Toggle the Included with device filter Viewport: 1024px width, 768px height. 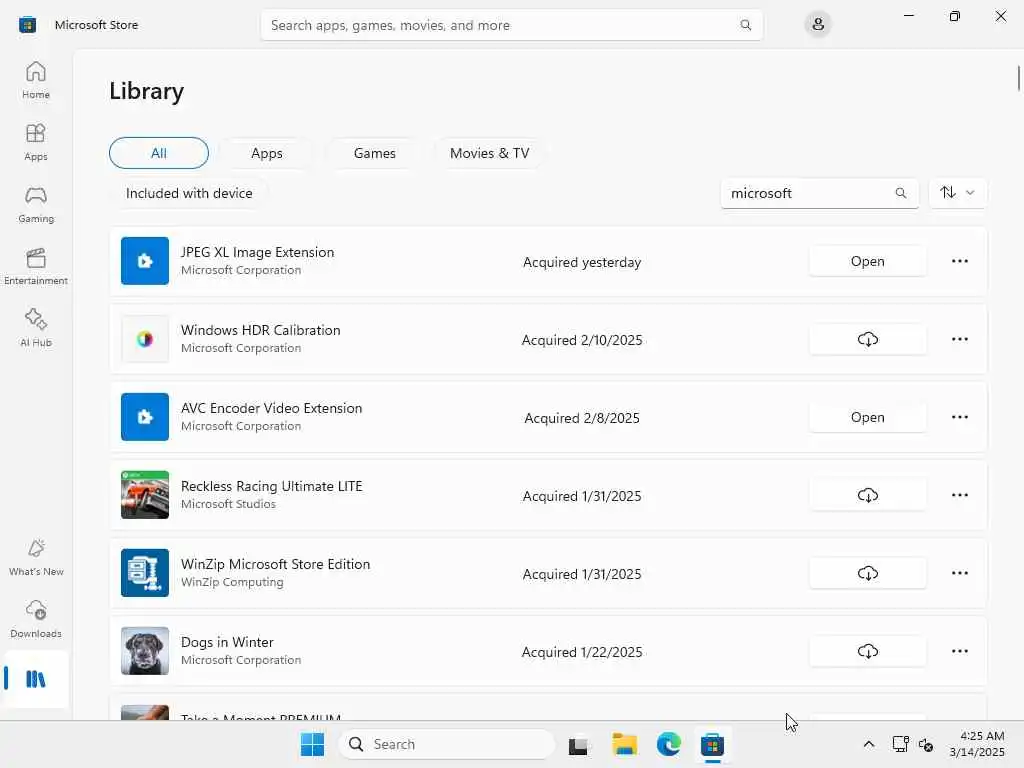click(189, 193)
